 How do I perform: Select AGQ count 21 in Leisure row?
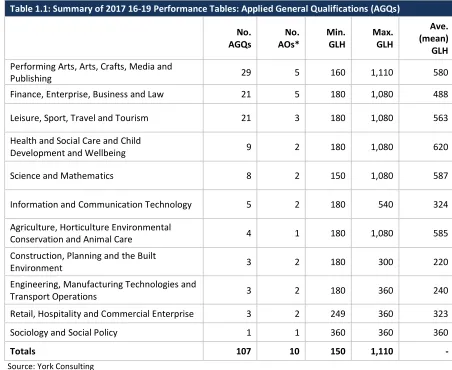tap(246, 118)
